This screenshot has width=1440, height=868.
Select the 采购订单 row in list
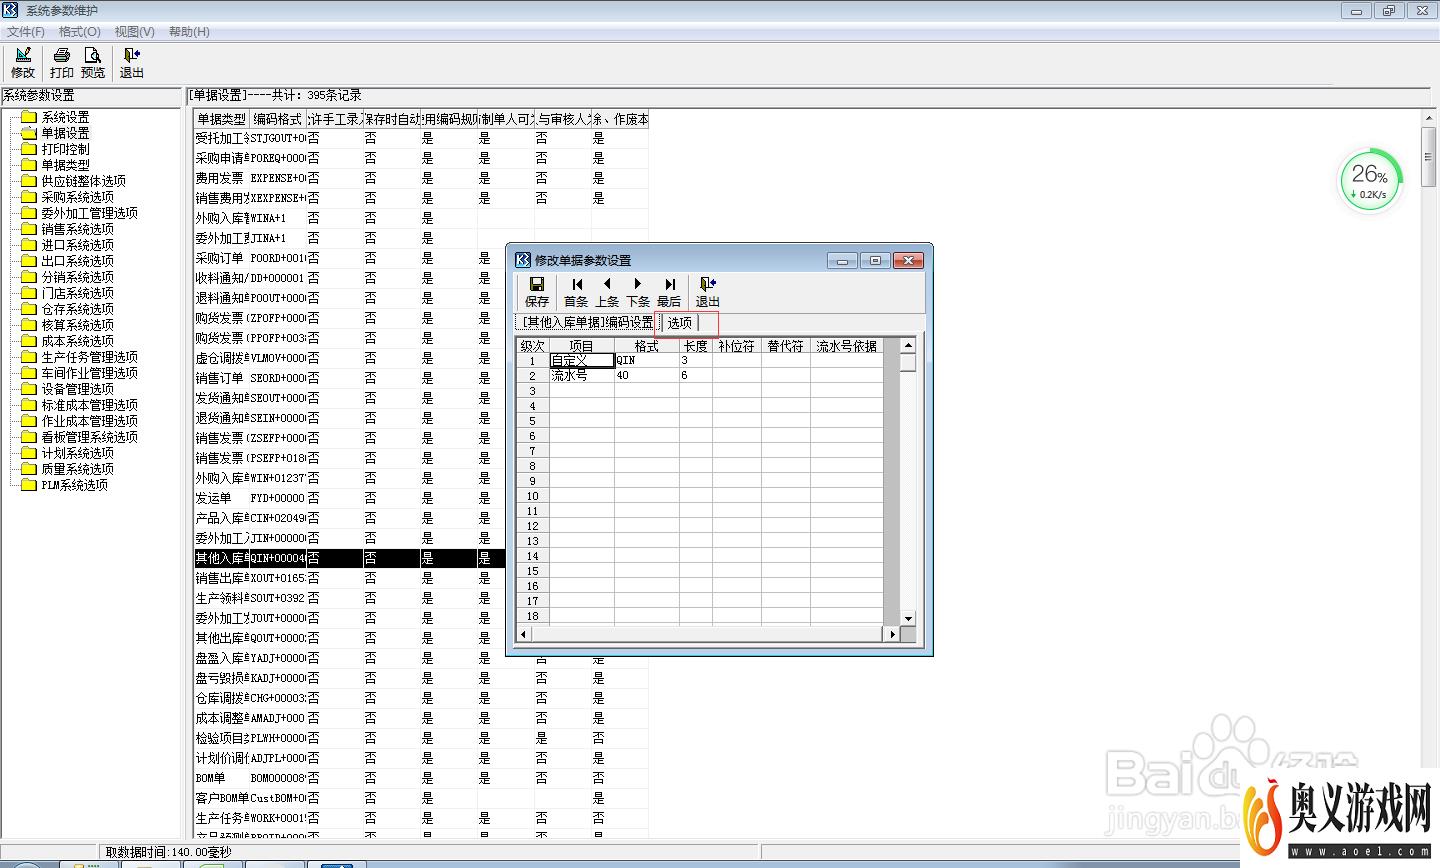[421, 258]
